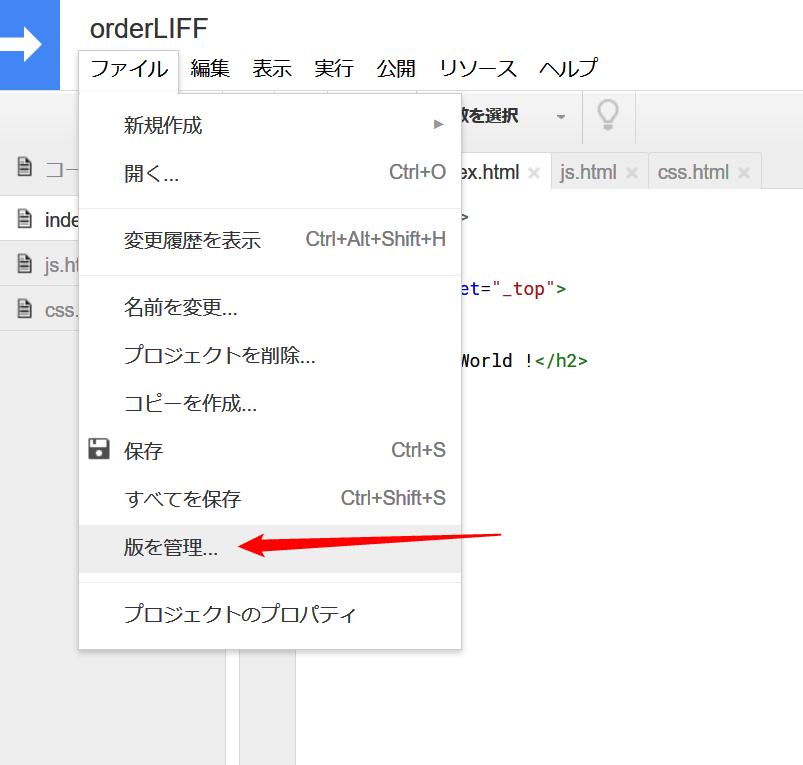Click the index file document icon

click(24, 219)
